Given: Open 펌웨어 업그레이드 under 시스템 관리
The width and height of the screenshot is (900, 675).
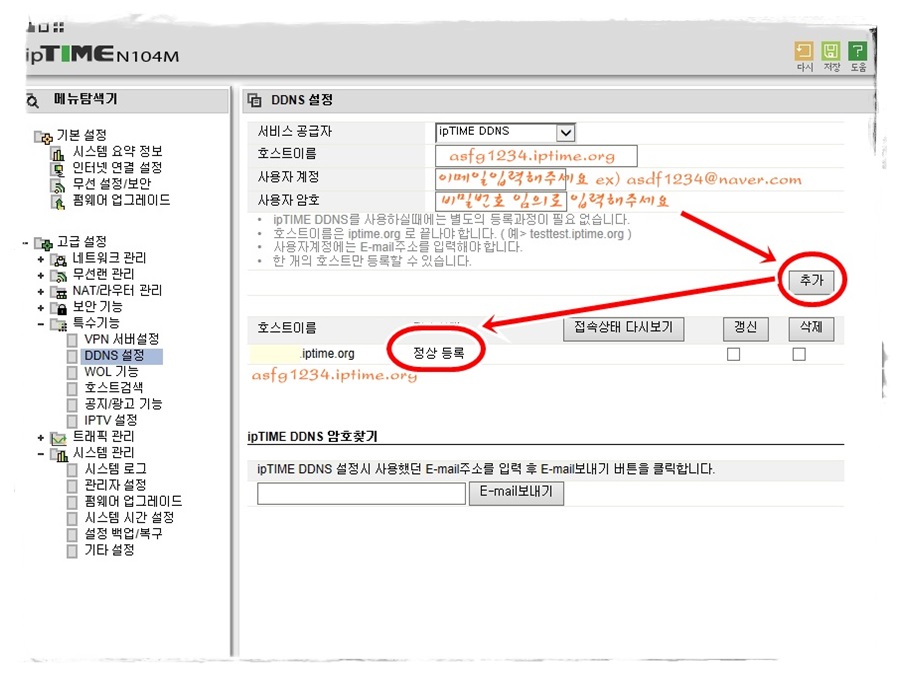Looking at the screenshot, I should 133,502.
